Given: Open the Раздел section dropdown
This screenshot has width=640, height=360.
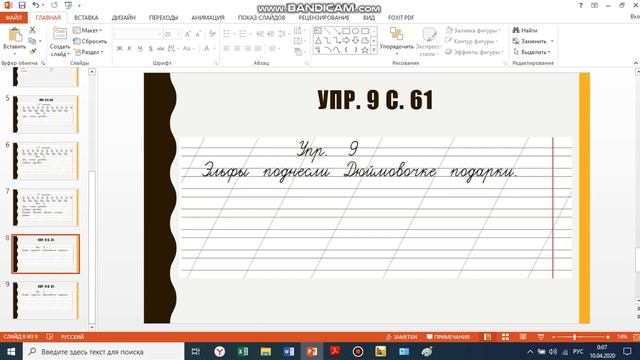Looking at the screenshot, I should pos(88,52).
